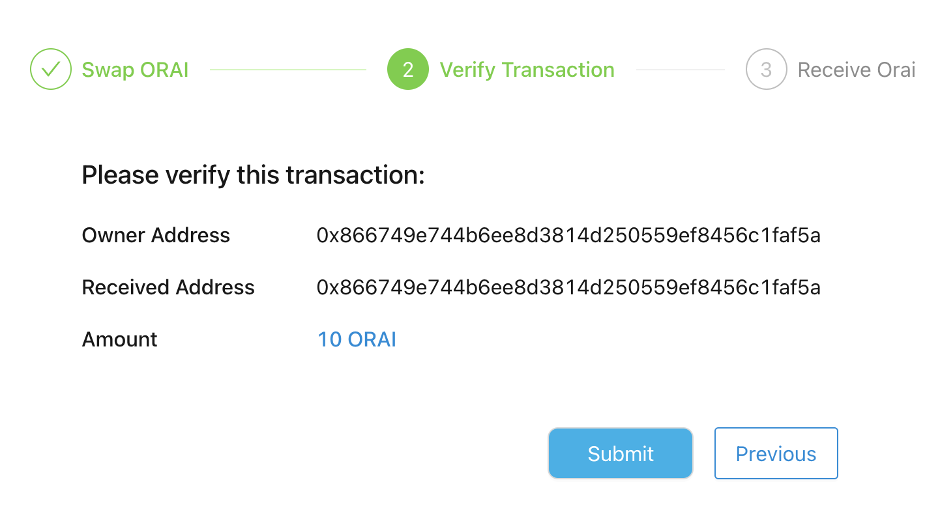This screenshot has height=522, width=941.
Task: Click the grey step 3 circle
Action: (766, 70)
